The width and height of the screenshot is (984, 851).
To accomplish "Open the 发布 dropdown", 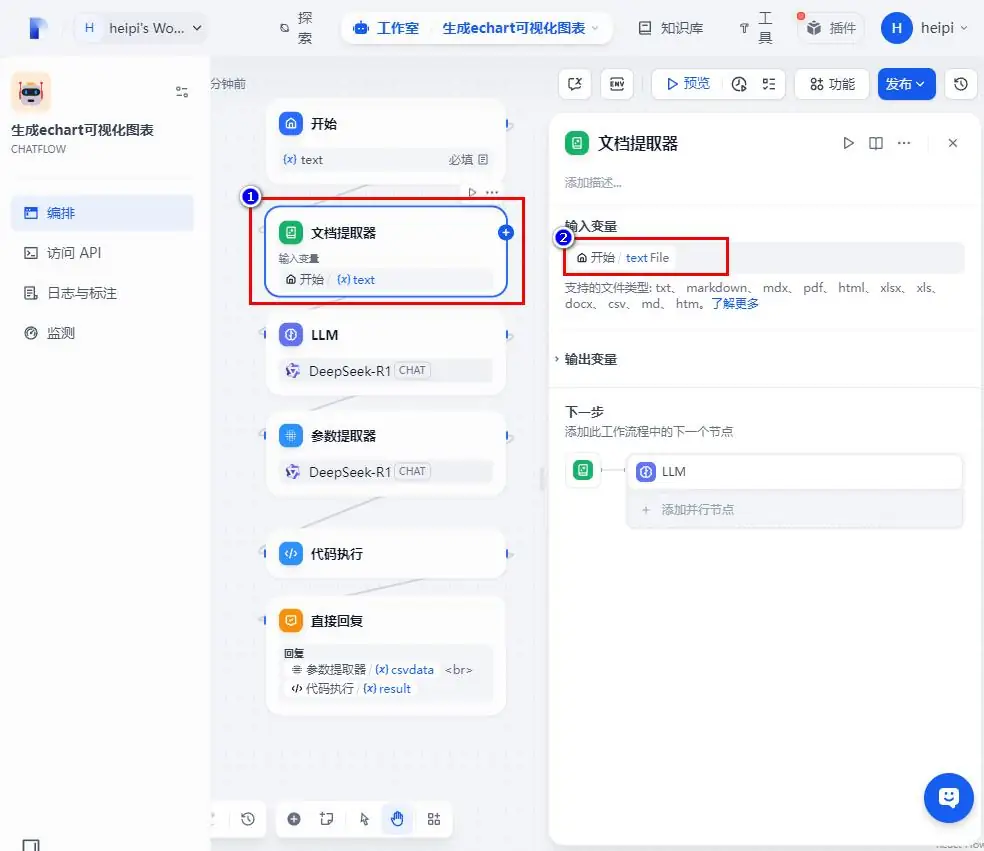I will click(906, 84).
